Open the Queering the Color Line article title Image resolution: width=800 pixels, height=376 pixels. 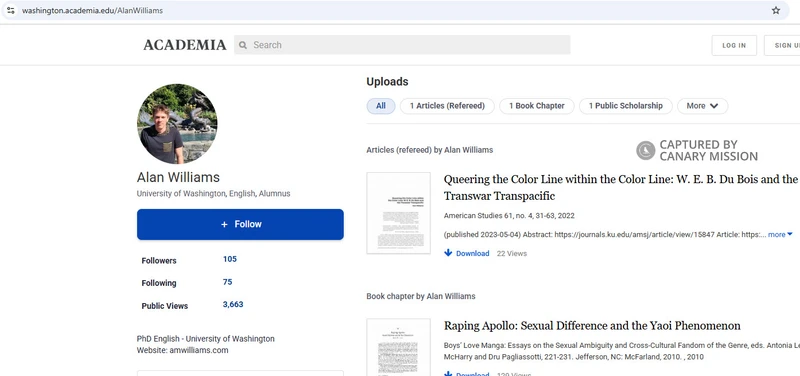(620, 188)
